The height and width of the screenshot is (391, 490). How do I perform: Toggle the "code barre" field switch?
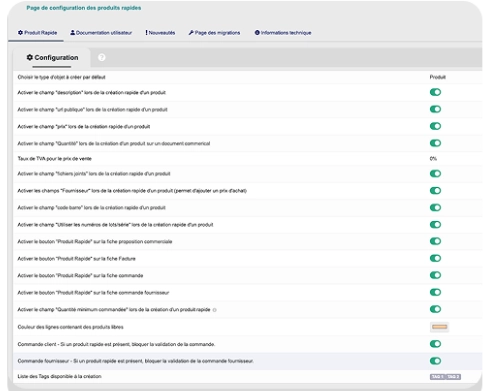(435, 208)
